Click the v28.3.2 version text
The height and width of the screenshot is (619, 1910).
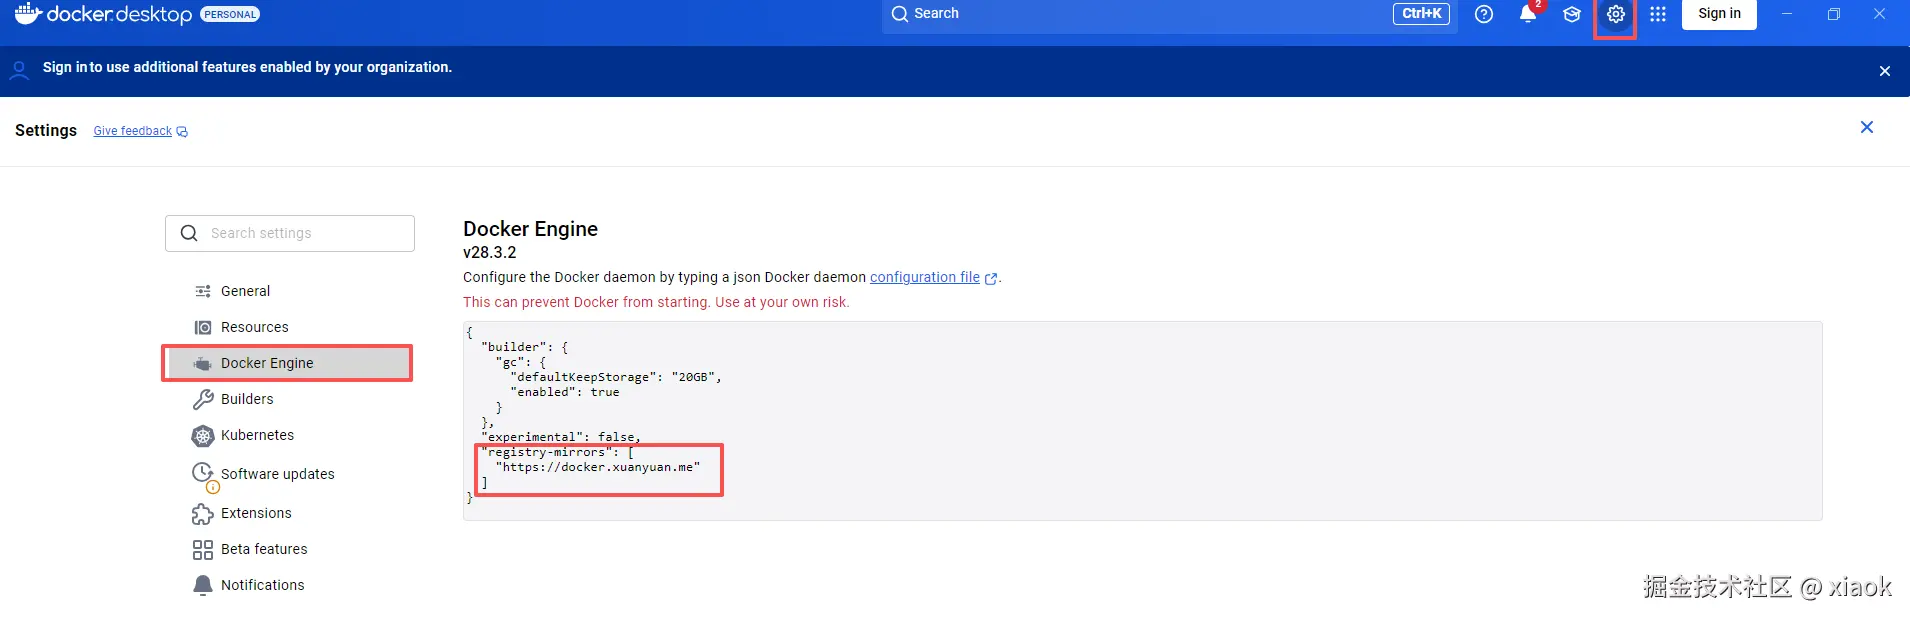pos(490,252)
